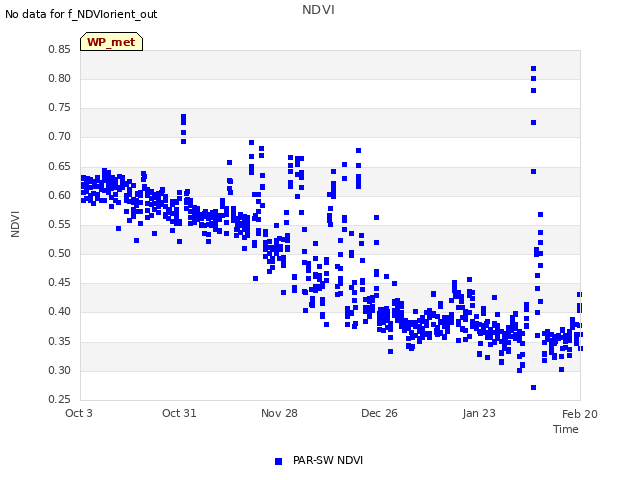
Task: Click the Jan 23 x-axis label
Action: 479,413
